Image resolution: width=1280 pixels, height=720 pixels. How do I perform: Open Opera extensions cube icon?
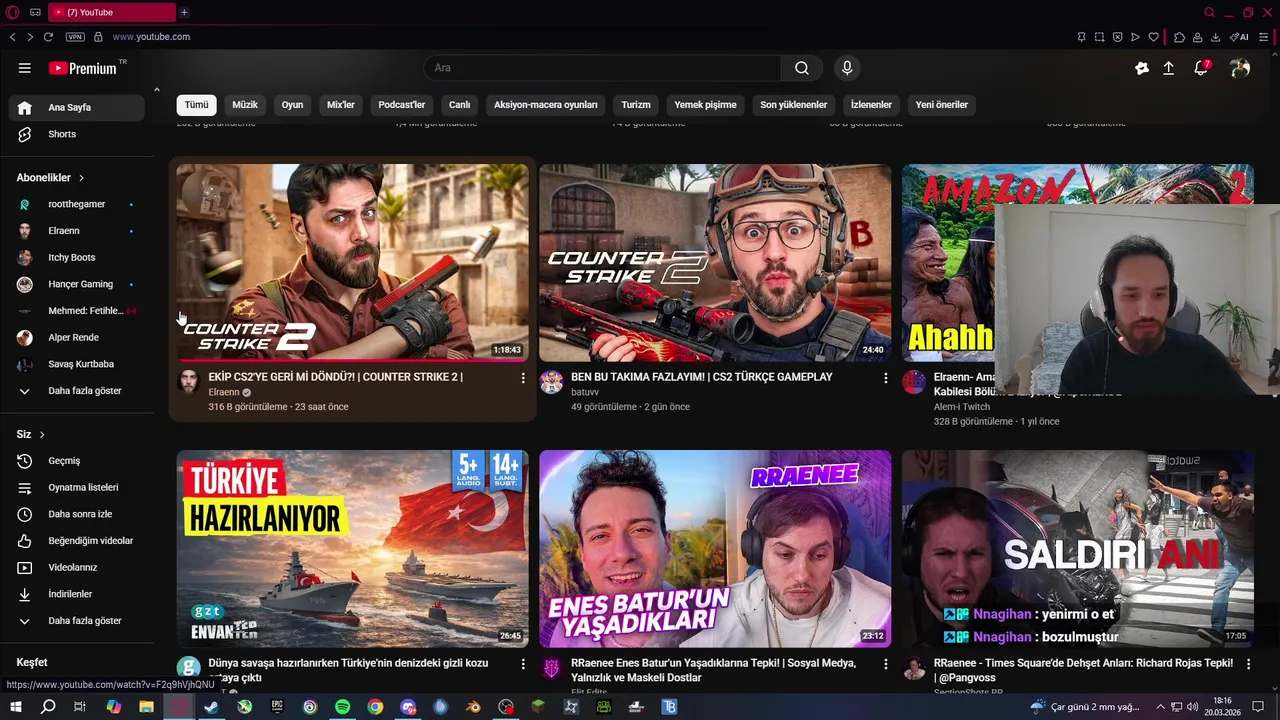(x=1179, y=37)
